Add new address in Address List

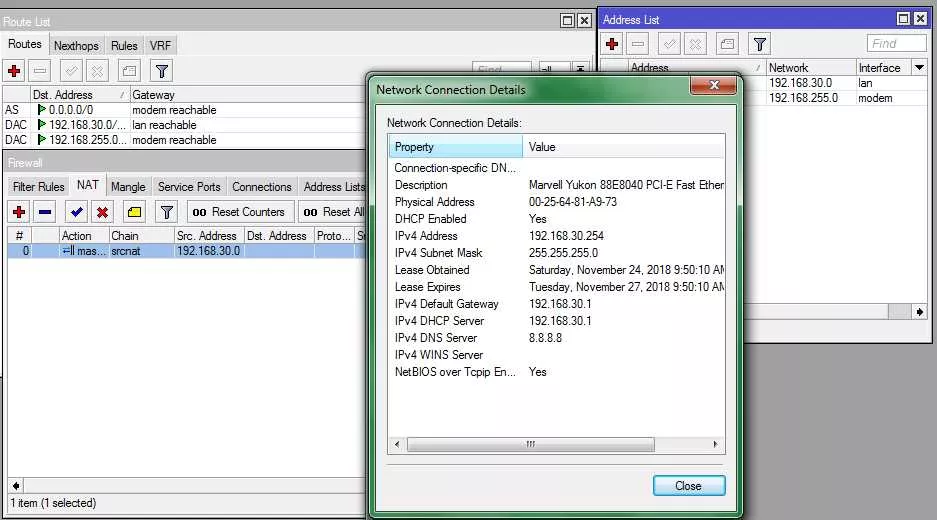tap(612, 44)
